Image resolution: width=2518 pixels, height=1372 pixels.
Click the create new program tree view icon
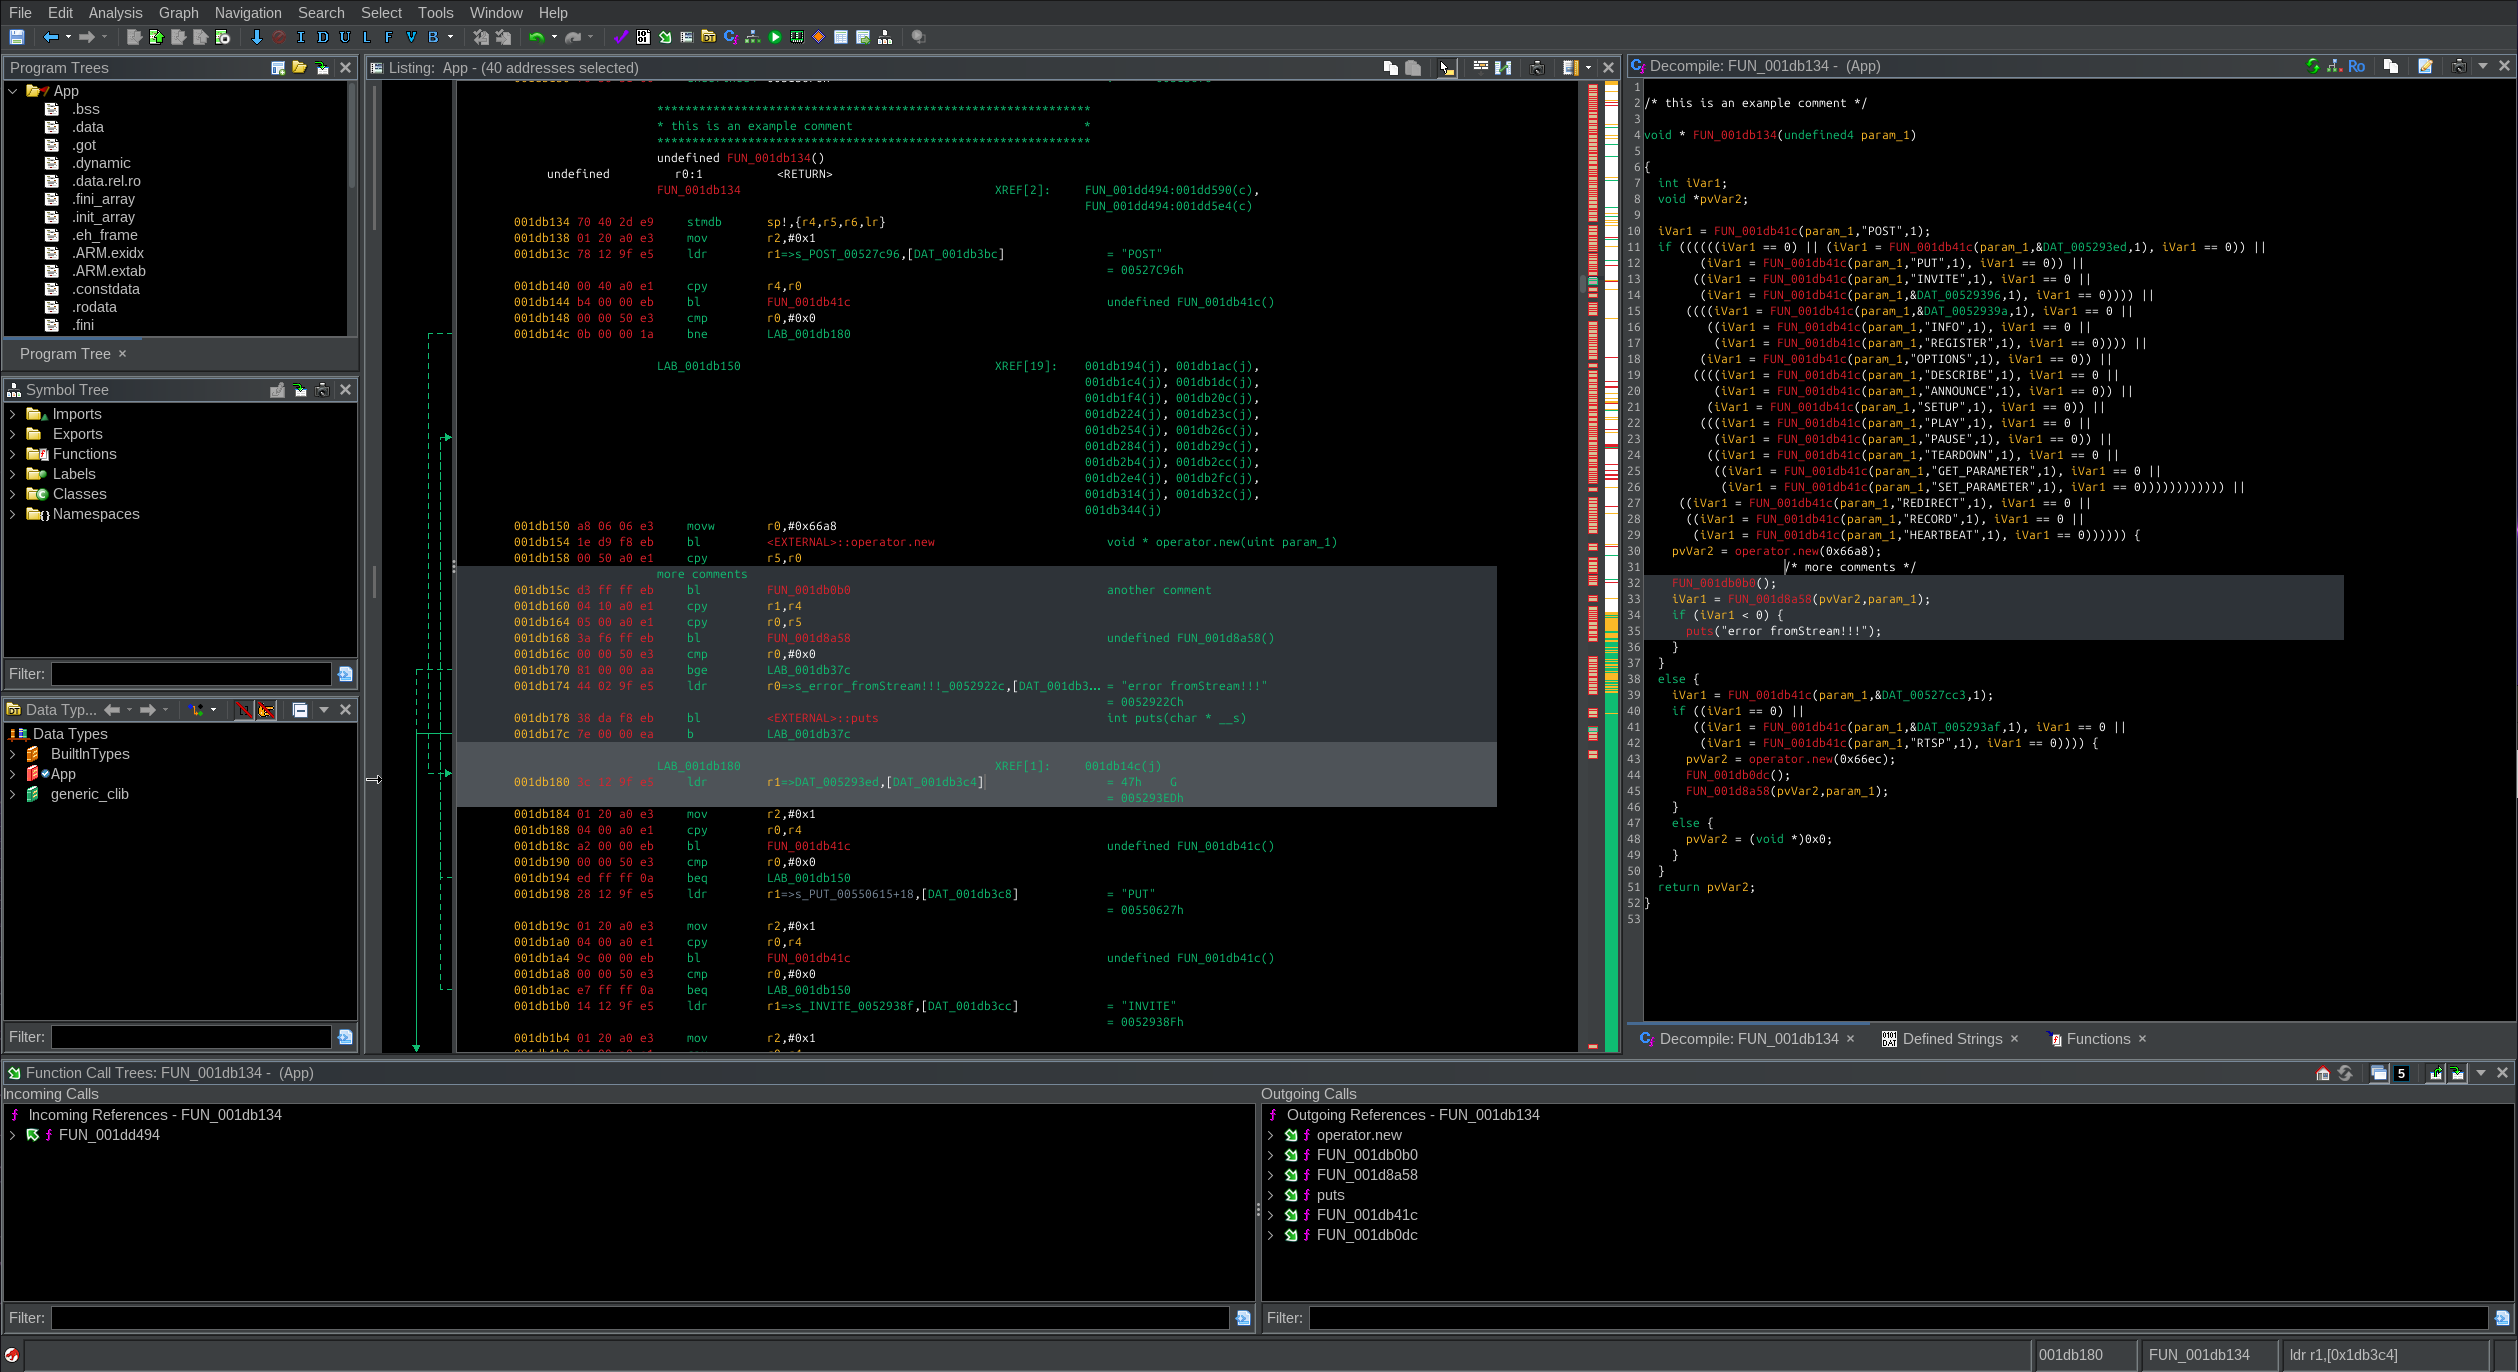(x=278, y=68)
